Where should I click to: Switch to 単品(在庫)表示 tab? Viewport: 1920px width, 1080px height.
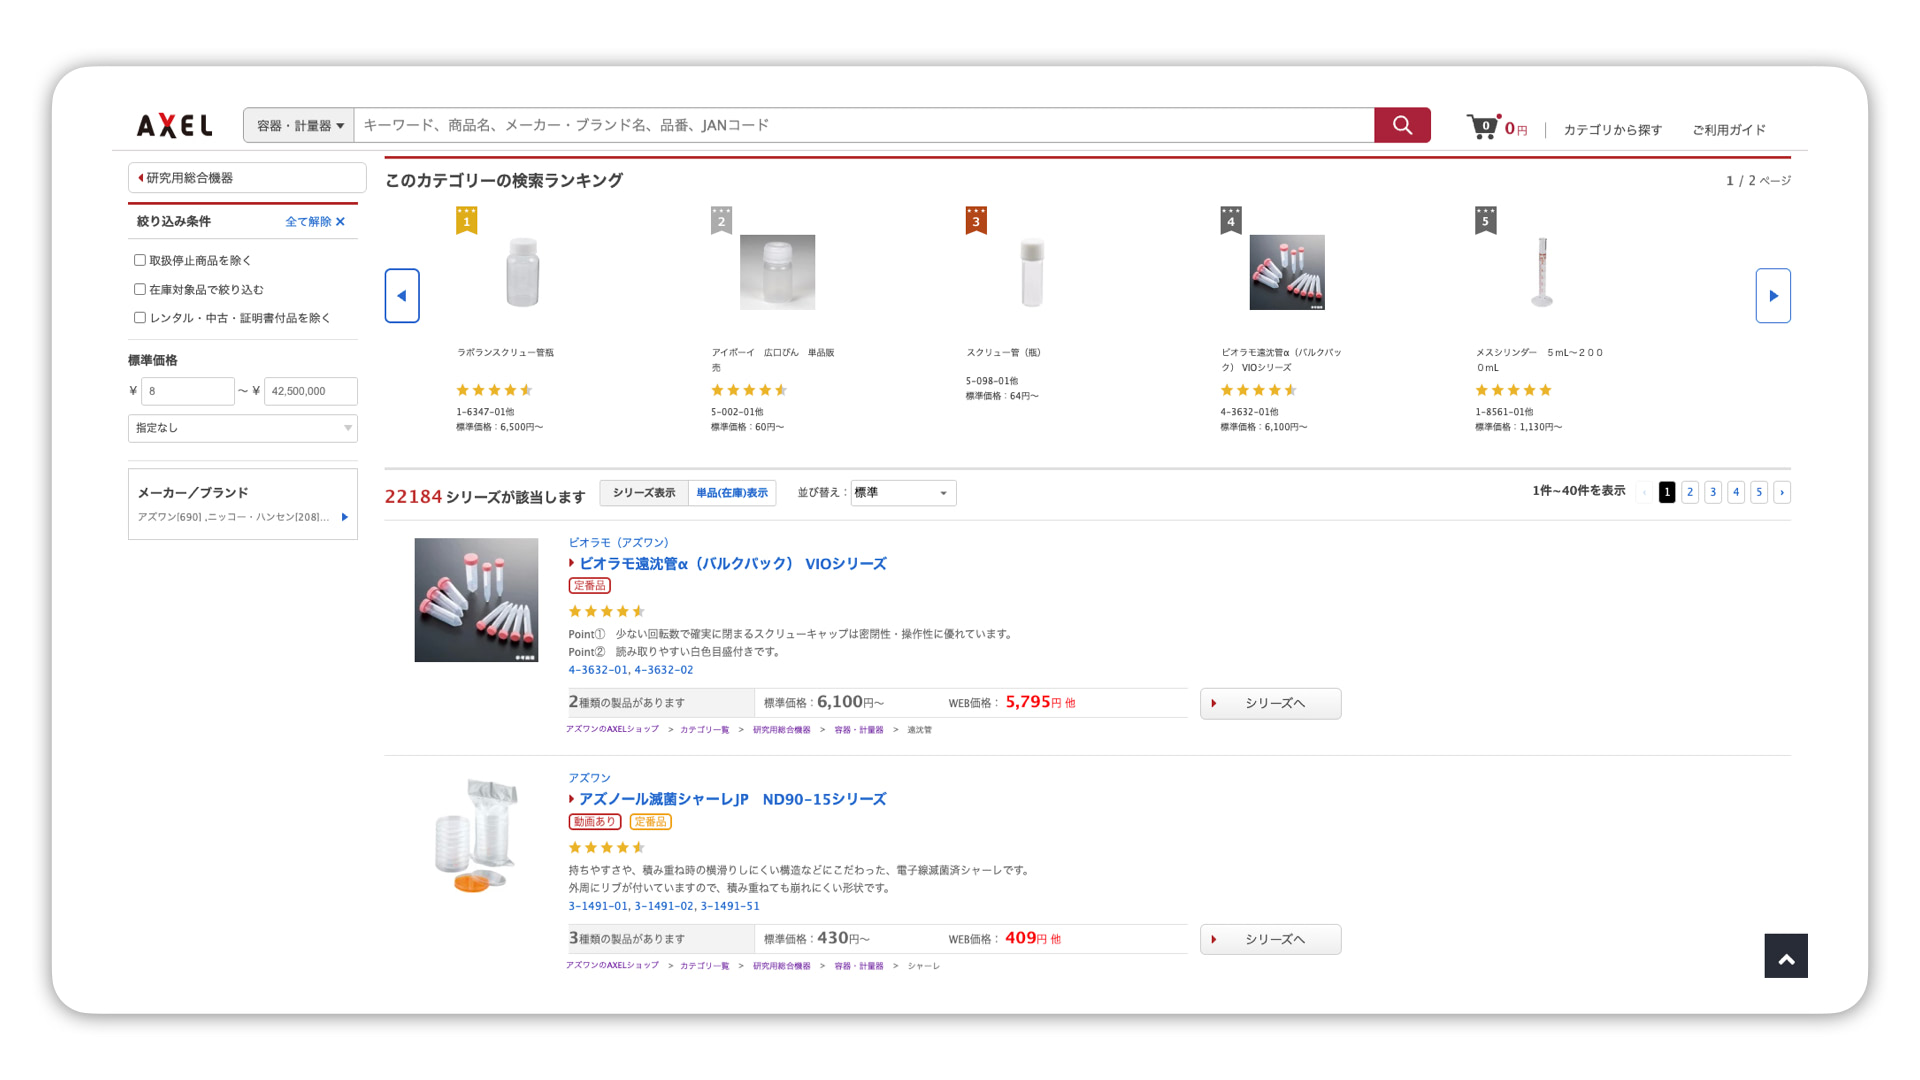pyautogui.click(x=732, y=493)
